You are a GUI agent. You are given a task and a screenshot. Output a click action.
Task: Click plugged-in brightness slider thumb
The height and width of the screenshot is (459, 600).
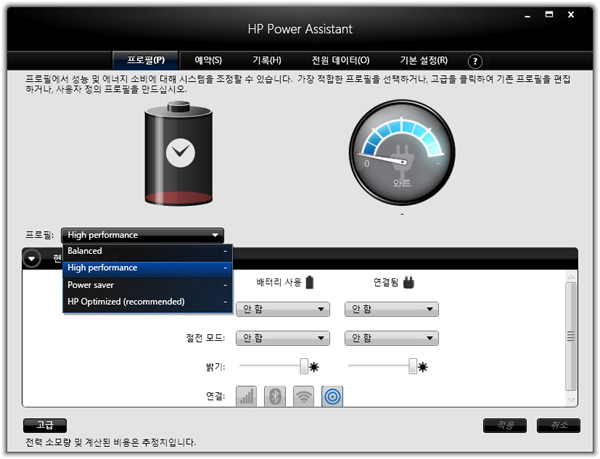click(412, 366)
